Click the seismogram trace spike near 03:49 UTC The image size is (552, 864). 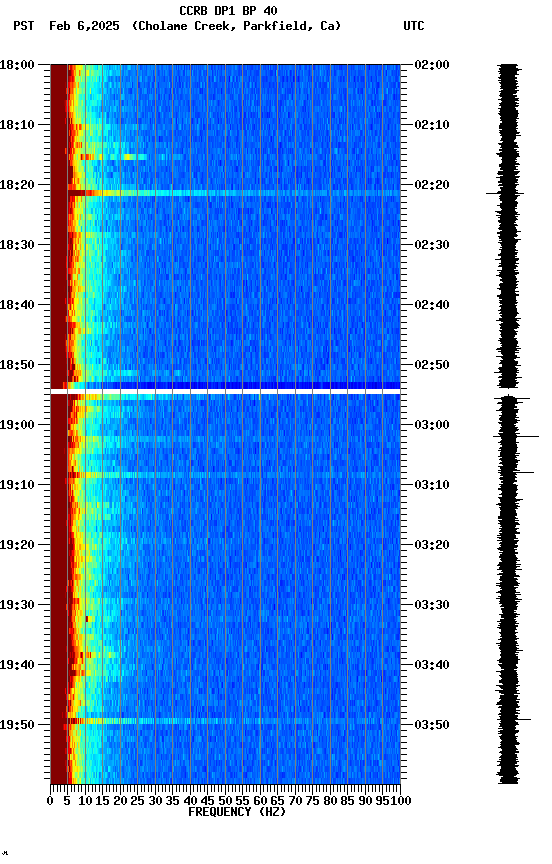[513, 720]
